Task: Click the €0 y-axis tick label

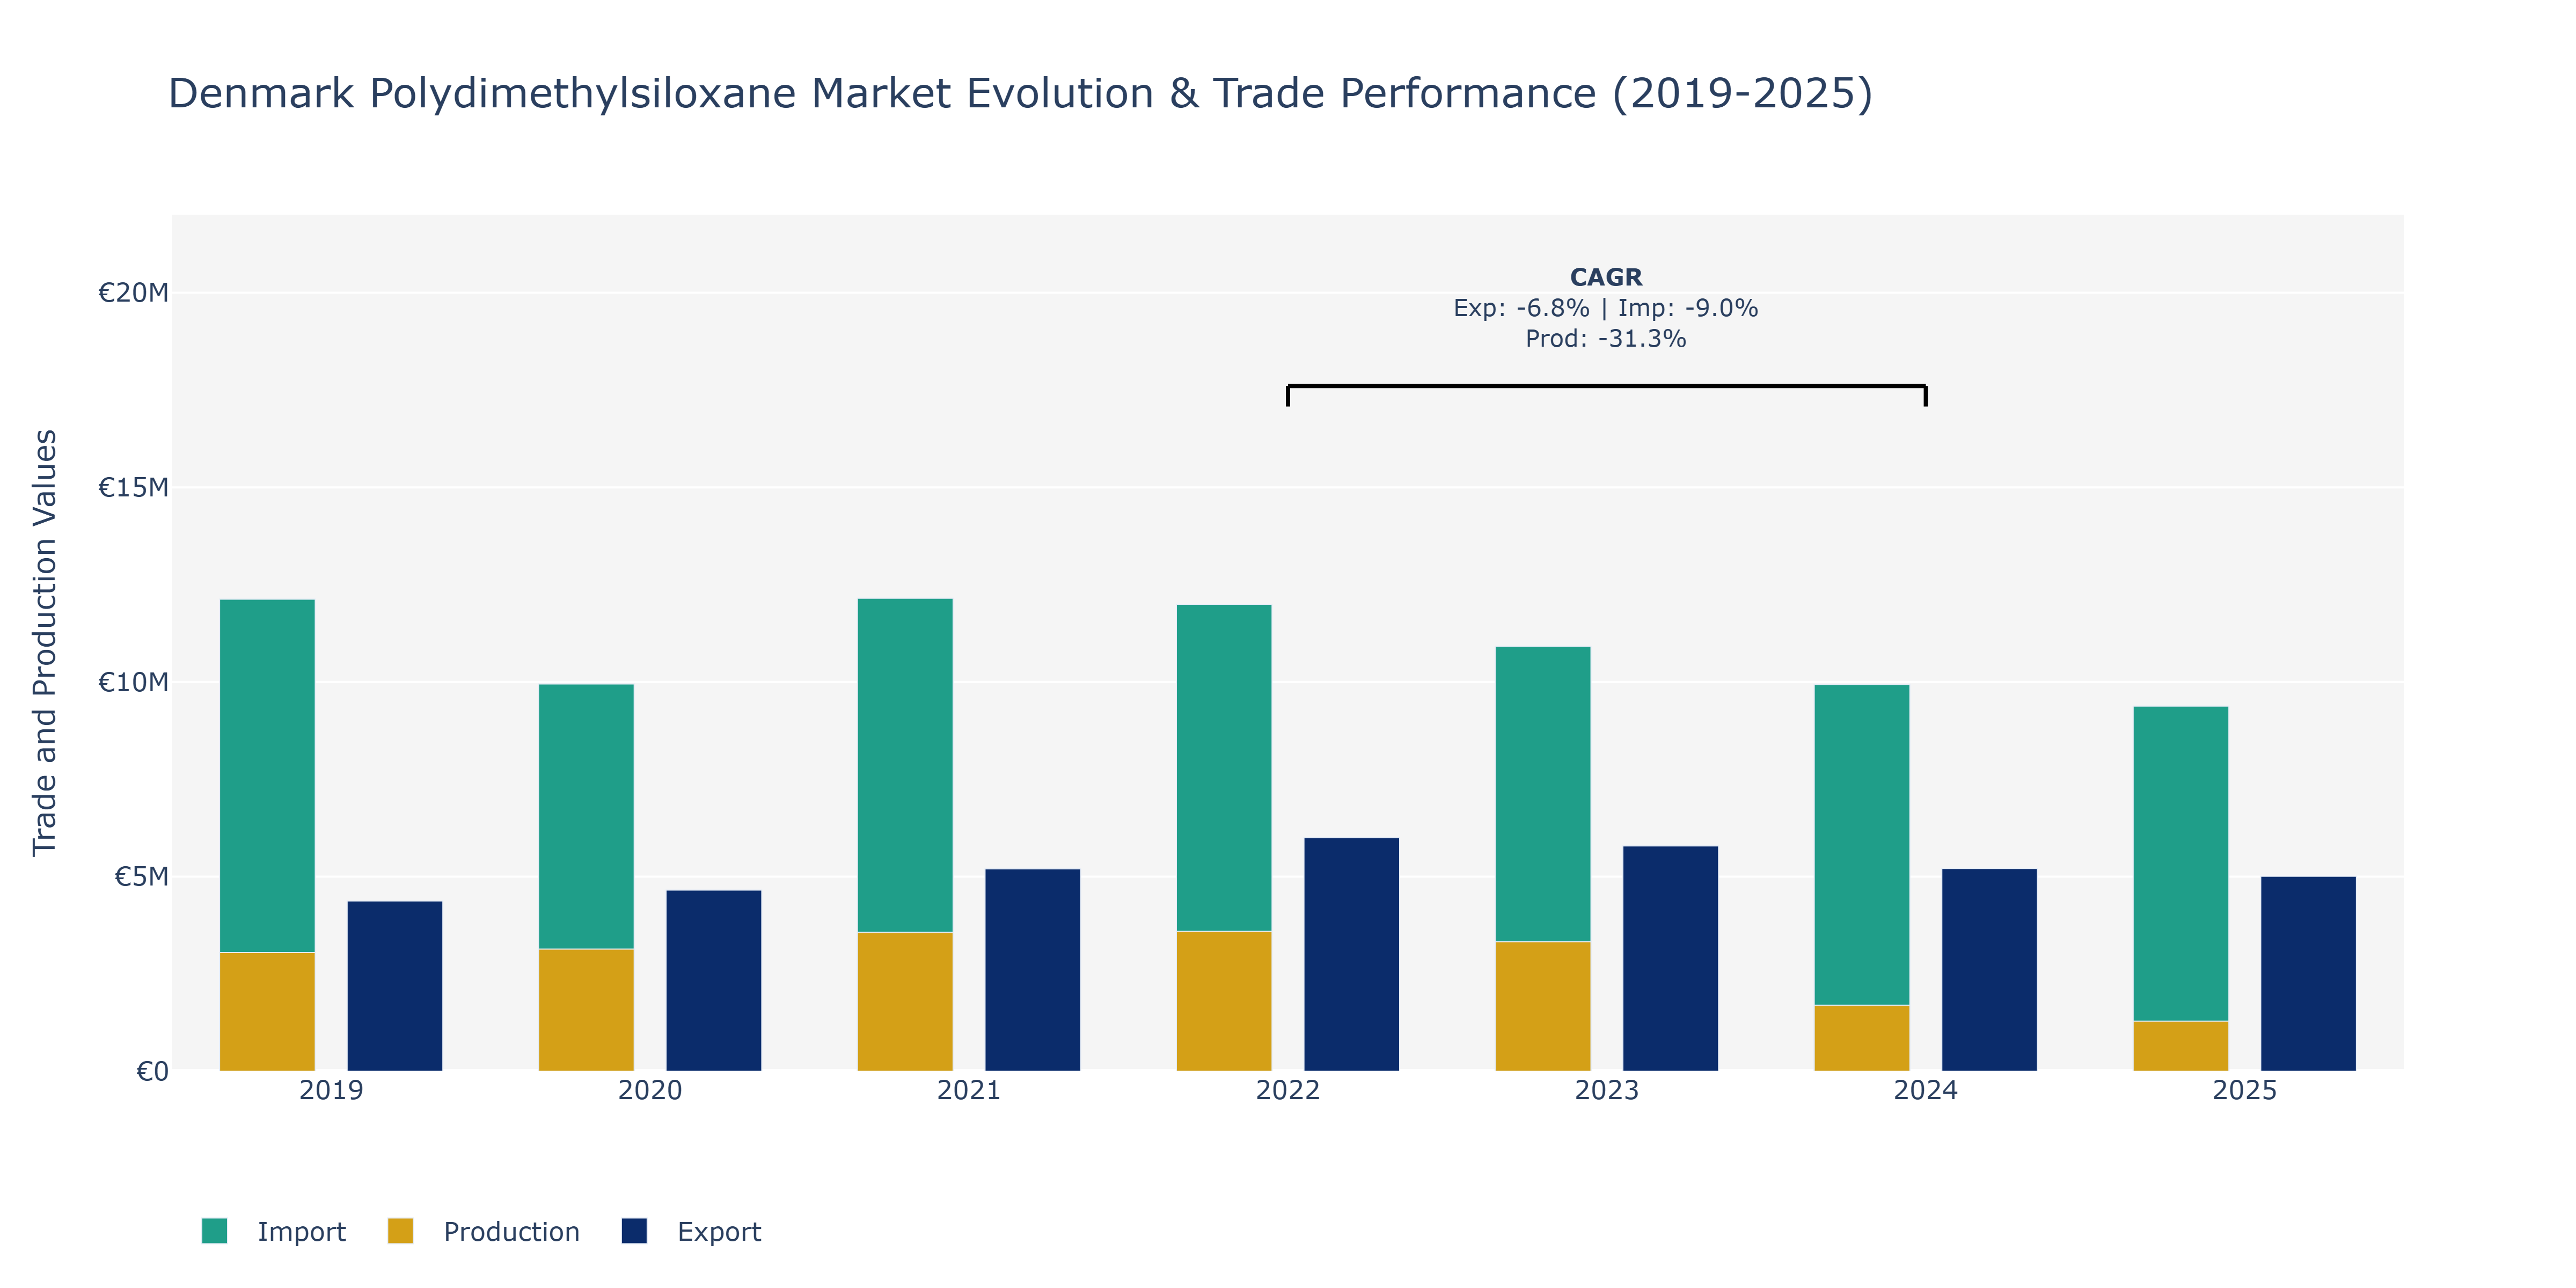Action: pos(152,1072)
